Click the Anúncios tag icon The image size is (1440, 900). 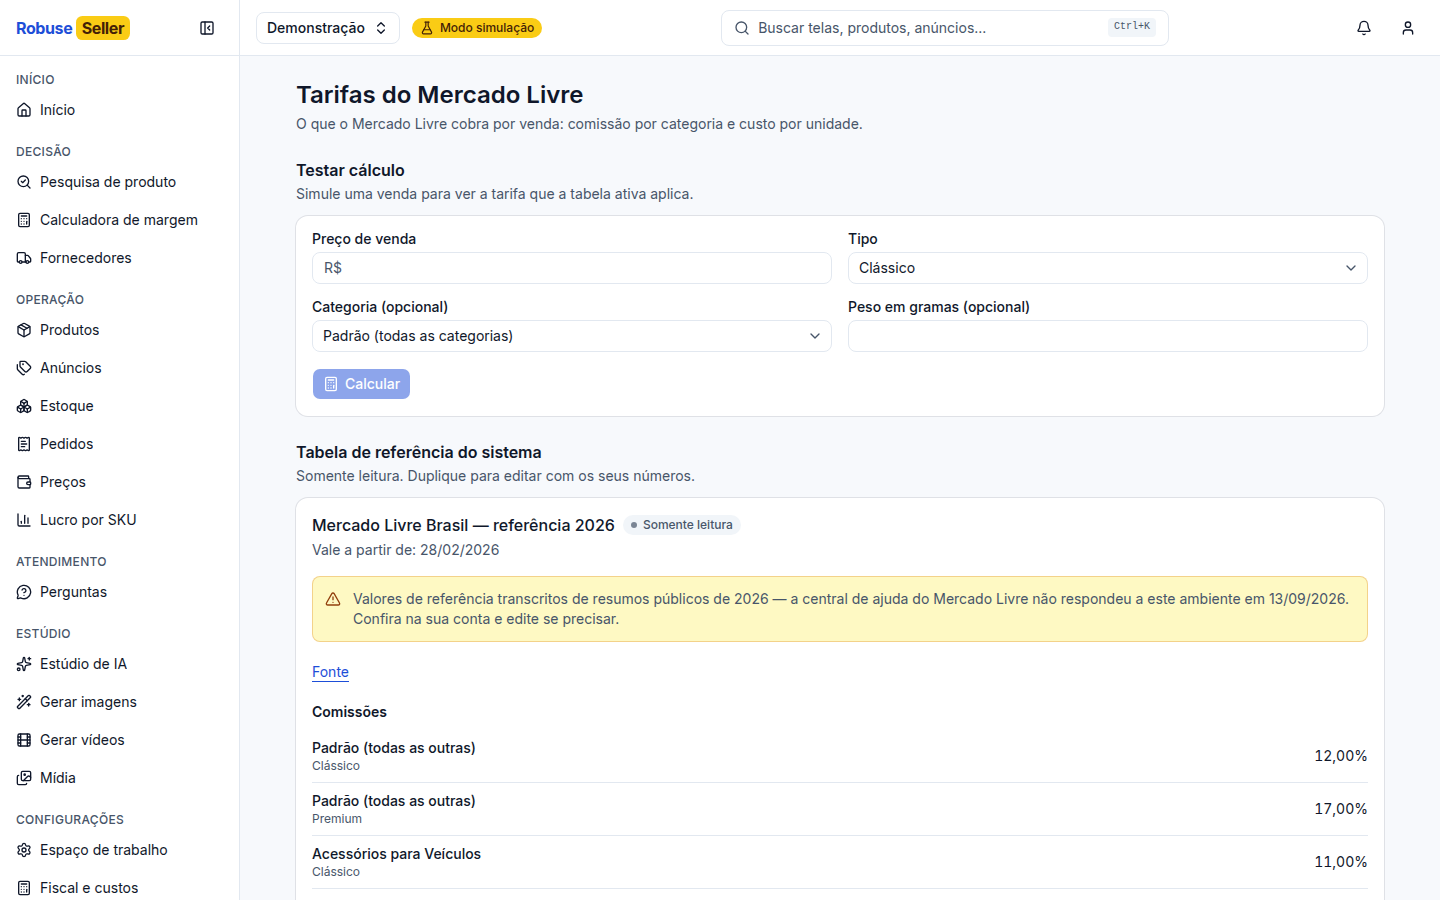point(24,368)
